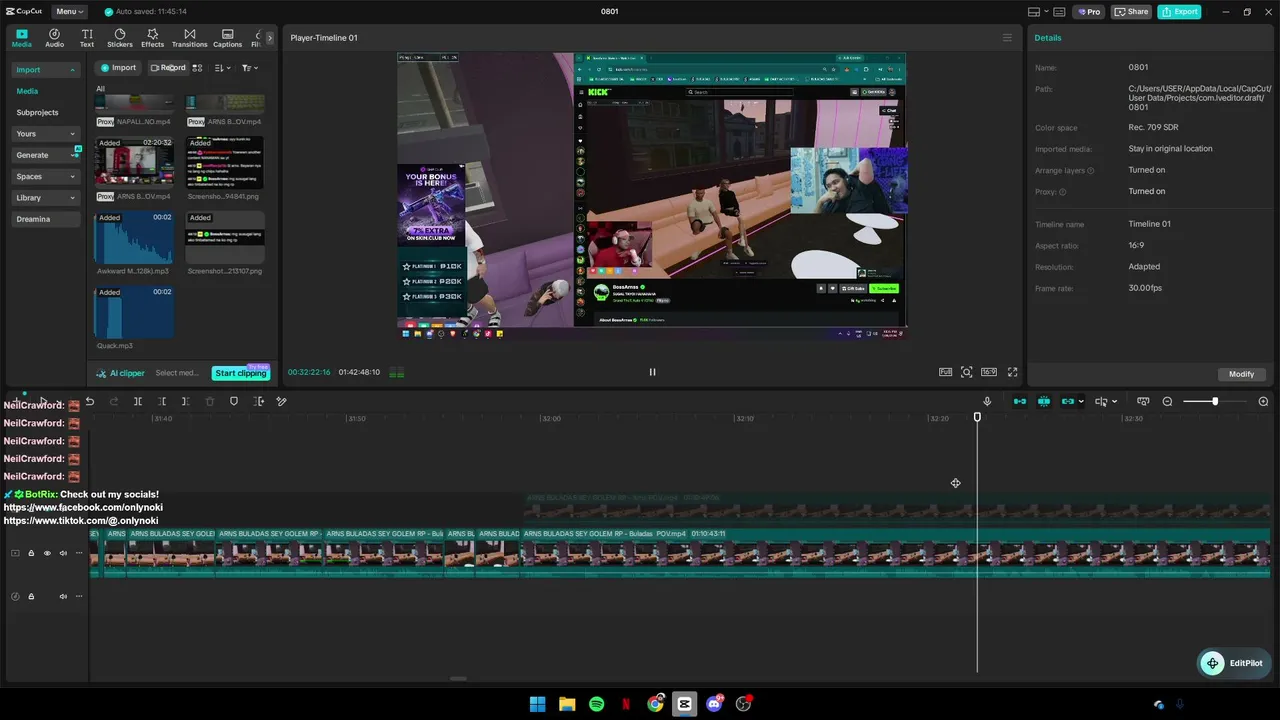
Task: Click the Export button
Action: pyautogui.click(x=1180, y=12)
